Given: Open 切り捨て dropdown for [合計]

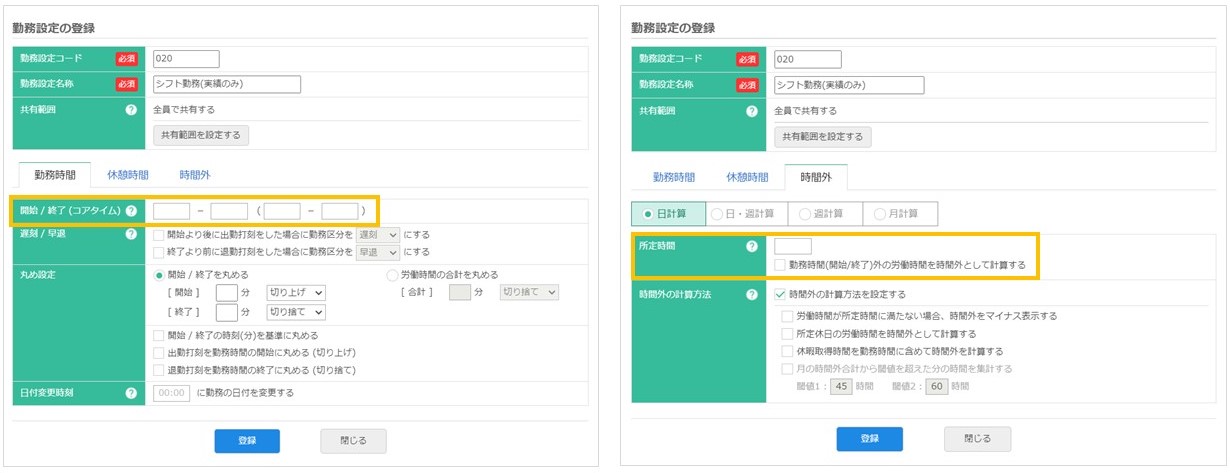Looking at the screenshot, I should point(528,293).
